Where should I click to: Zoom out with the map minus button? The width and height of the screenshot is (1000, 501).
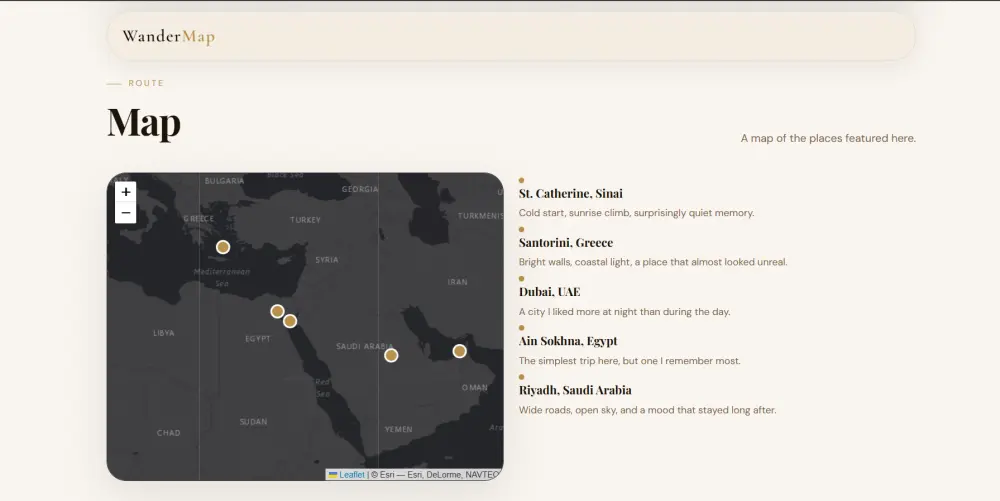[x=126, y=213]
